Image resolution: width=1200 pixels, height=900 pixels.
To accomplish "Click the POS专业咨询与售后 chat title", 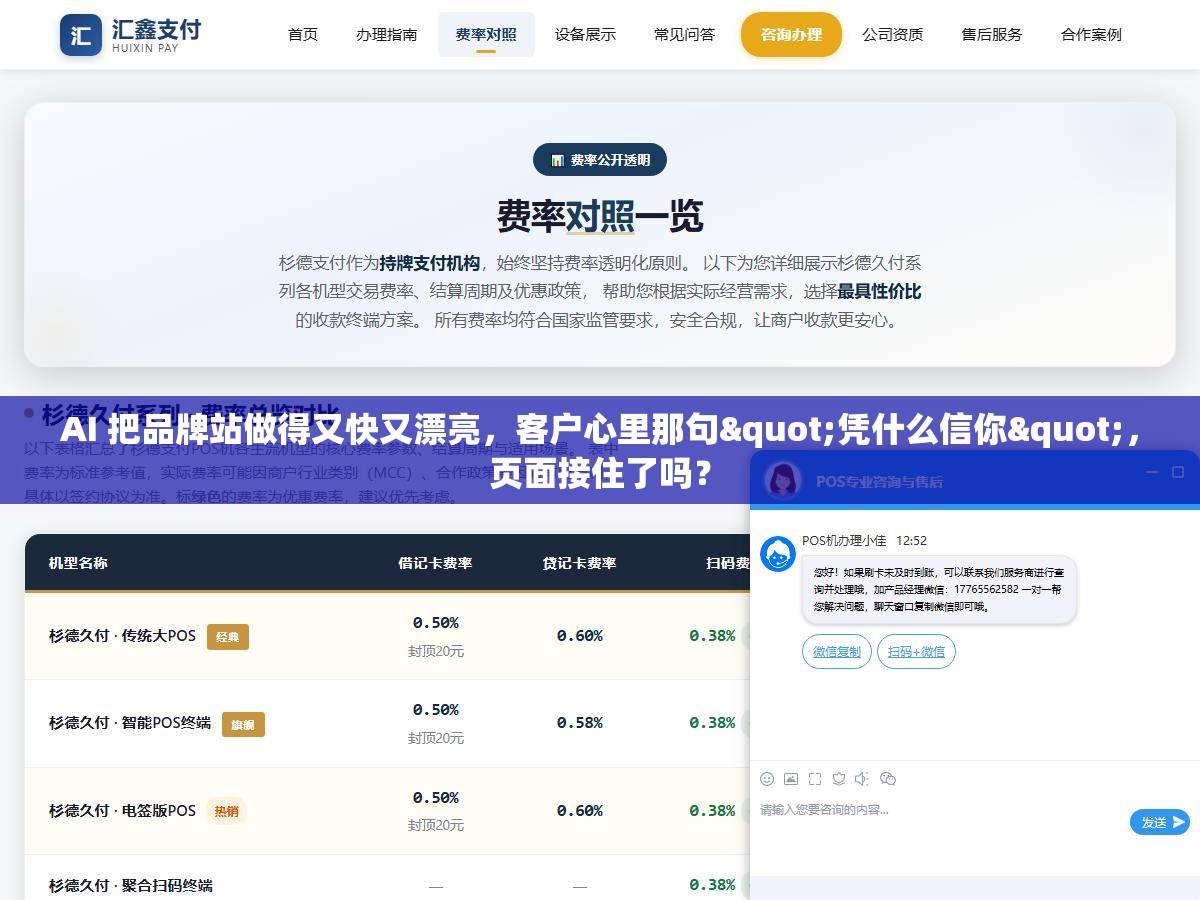I will click(879, 481).
